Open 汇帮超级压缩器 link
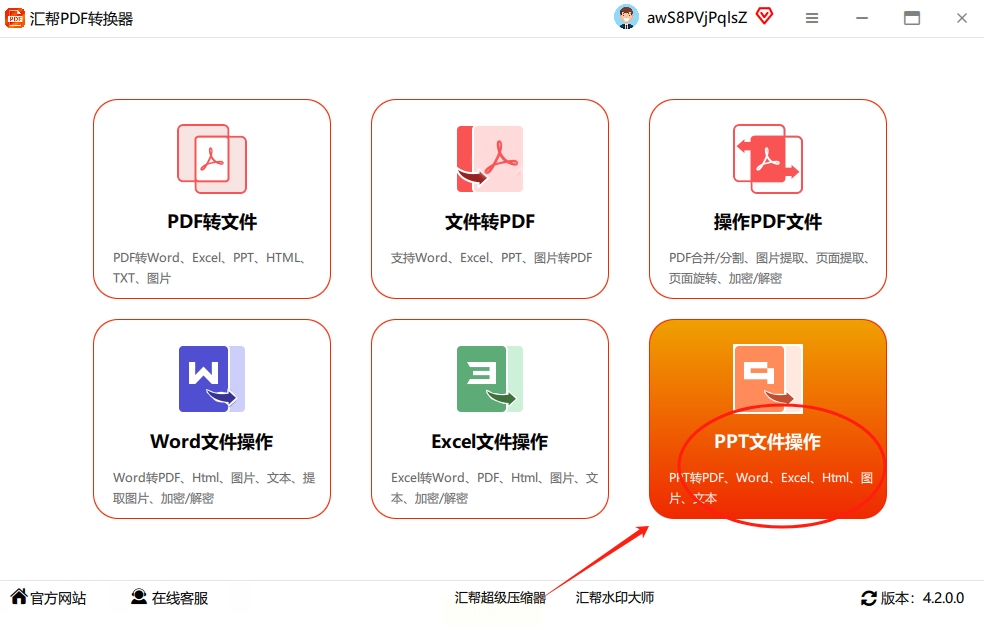984x626 pixels. 500,598
